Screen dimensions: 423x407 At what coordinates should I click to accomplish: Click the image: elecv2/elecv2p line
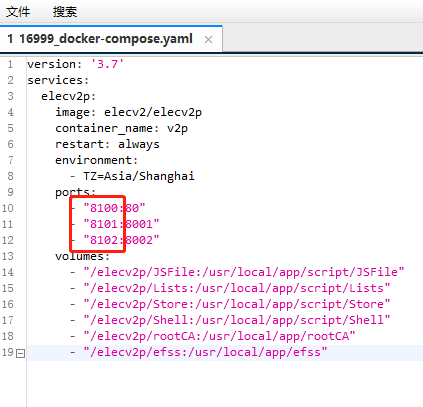(128, 112)
